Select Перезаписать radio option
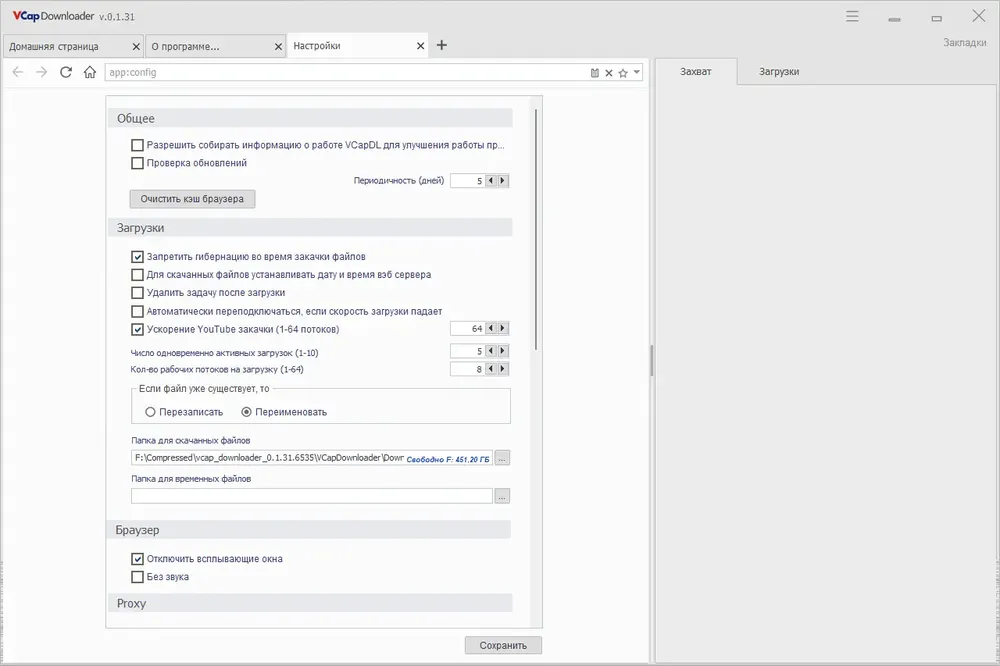This screenshot has width=1000, height=666. point(151,412)
